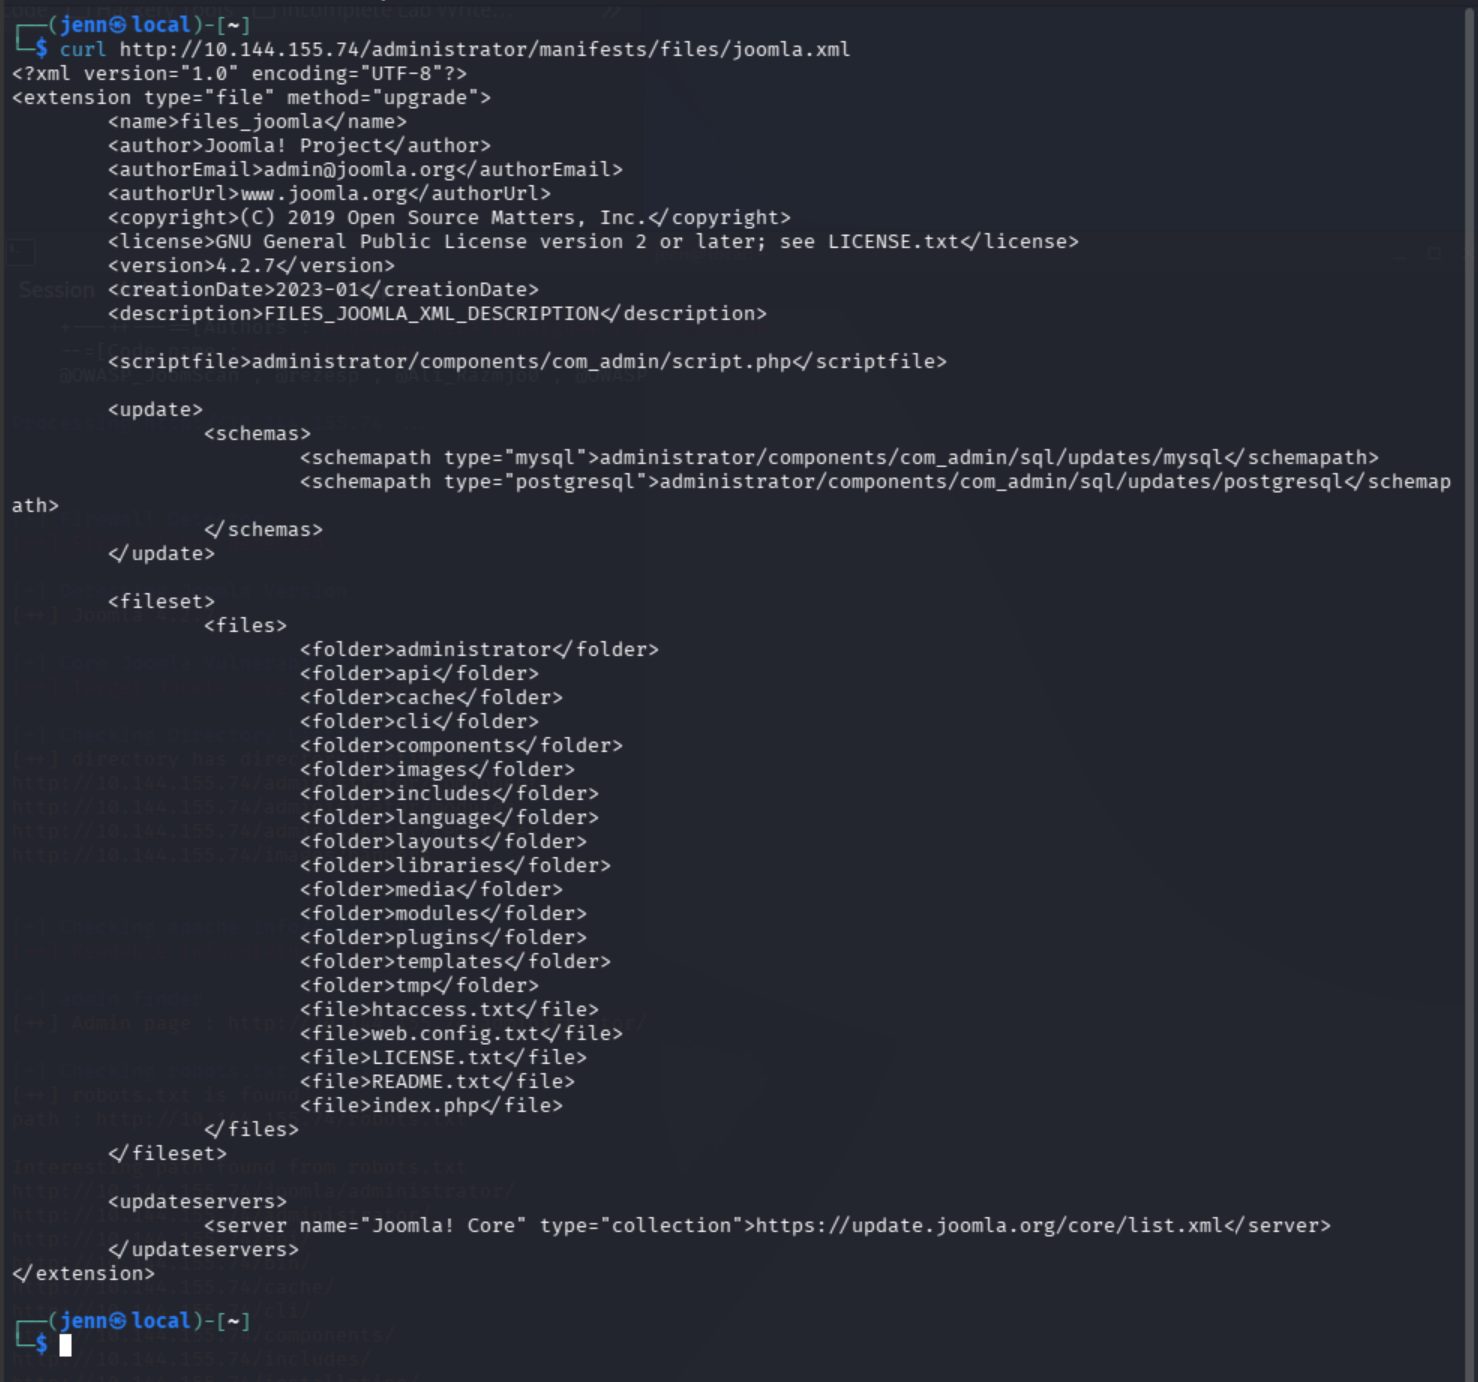Select authorEmail admin@joomla.org text
This screenshot has width=1478, height=1382.
[x=365, y=169]
